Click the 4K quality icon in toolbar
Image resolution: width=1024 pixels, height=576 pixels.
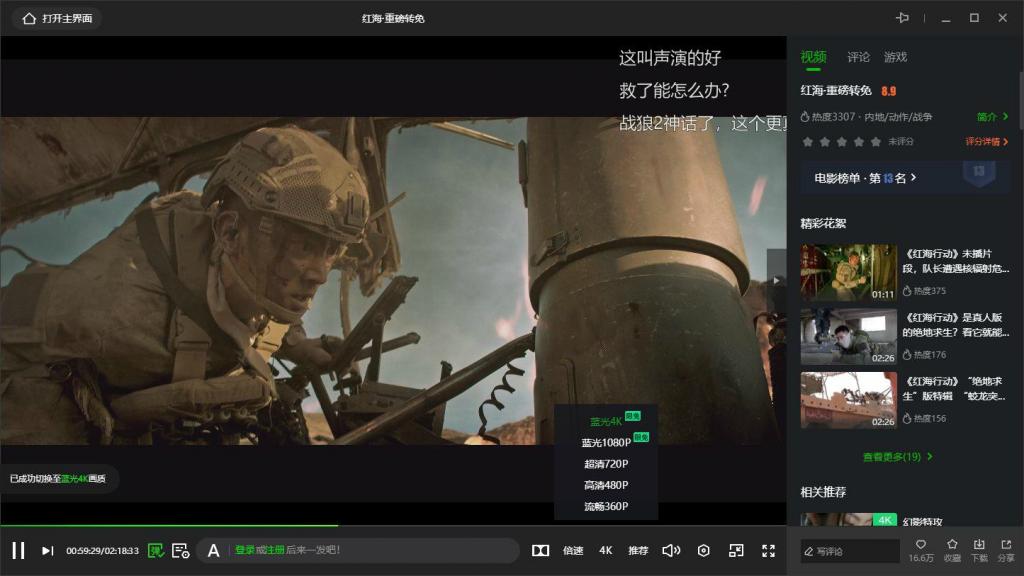click(x=605, y=550)
